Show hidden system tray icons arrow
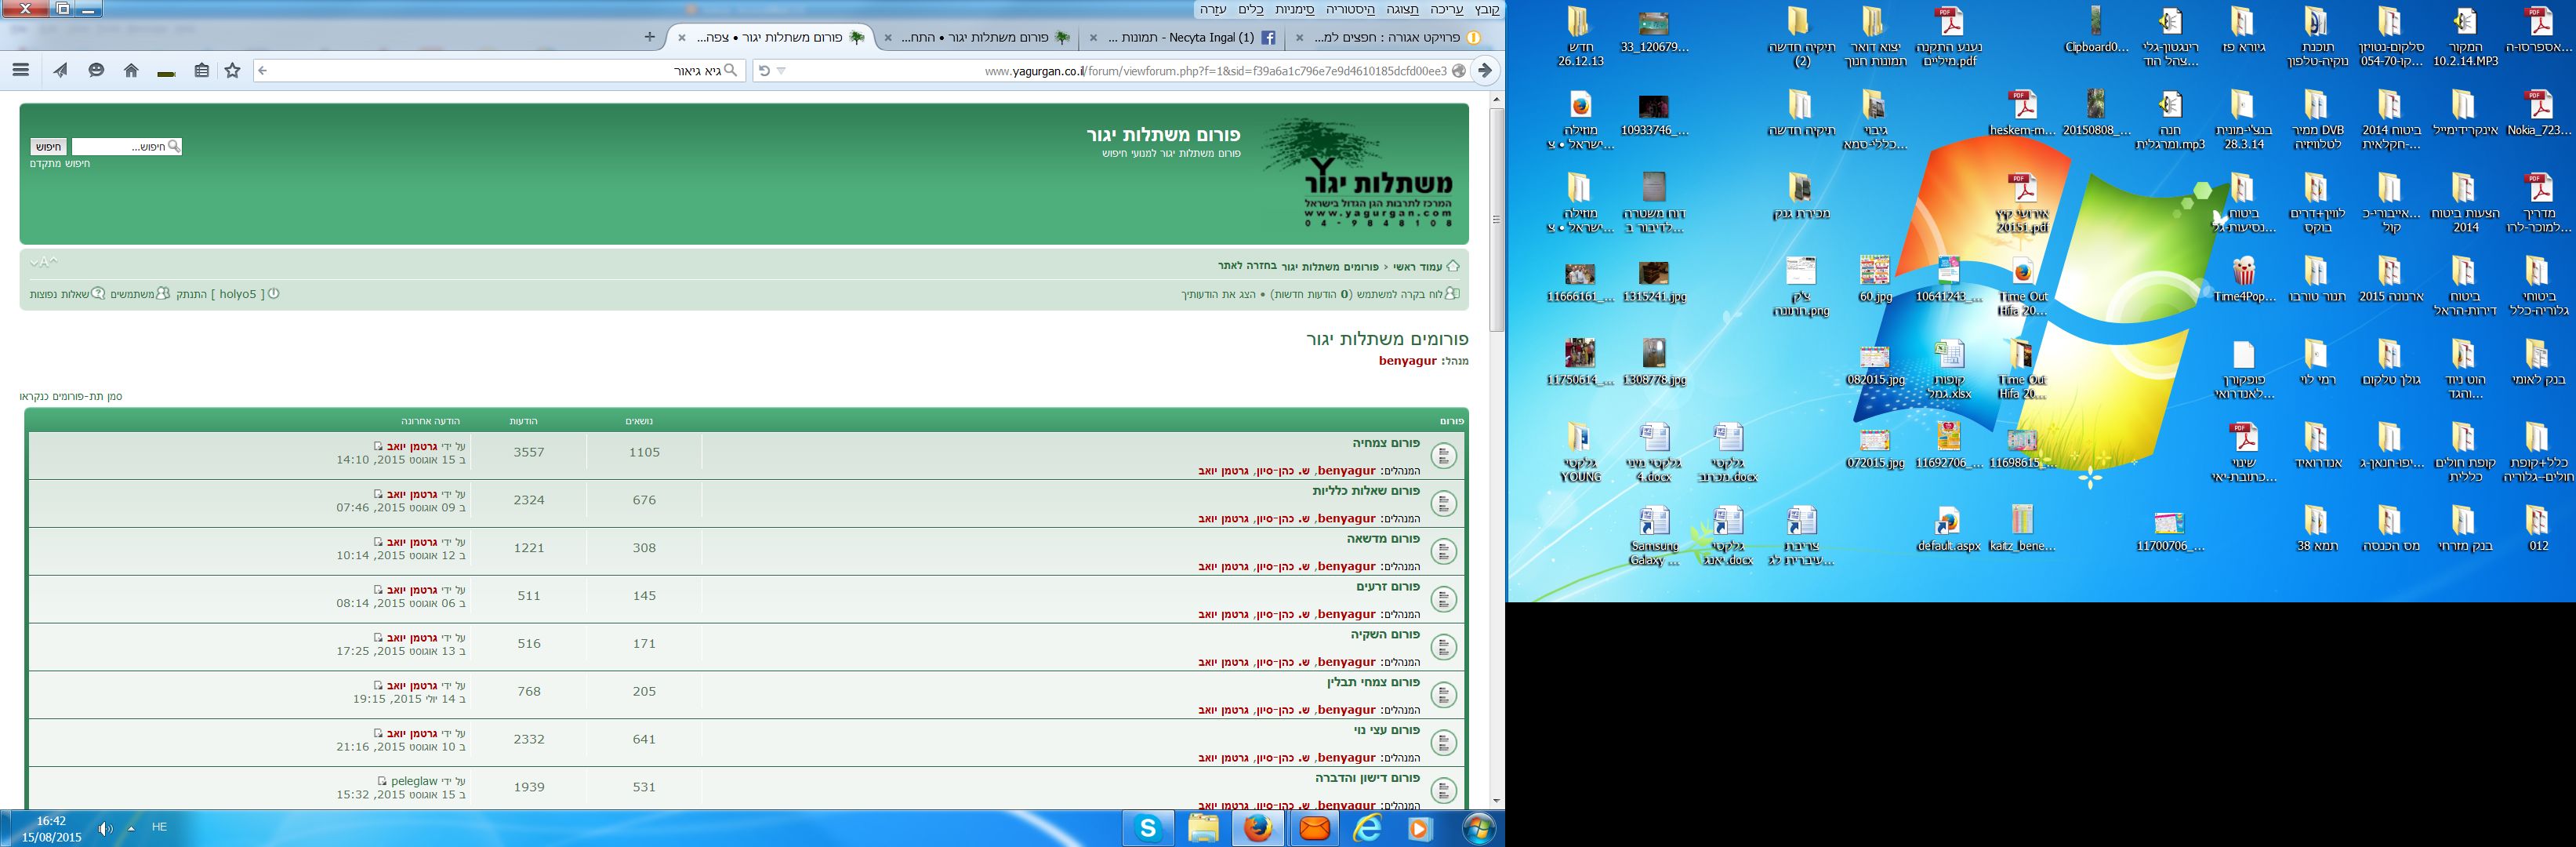 130,828
